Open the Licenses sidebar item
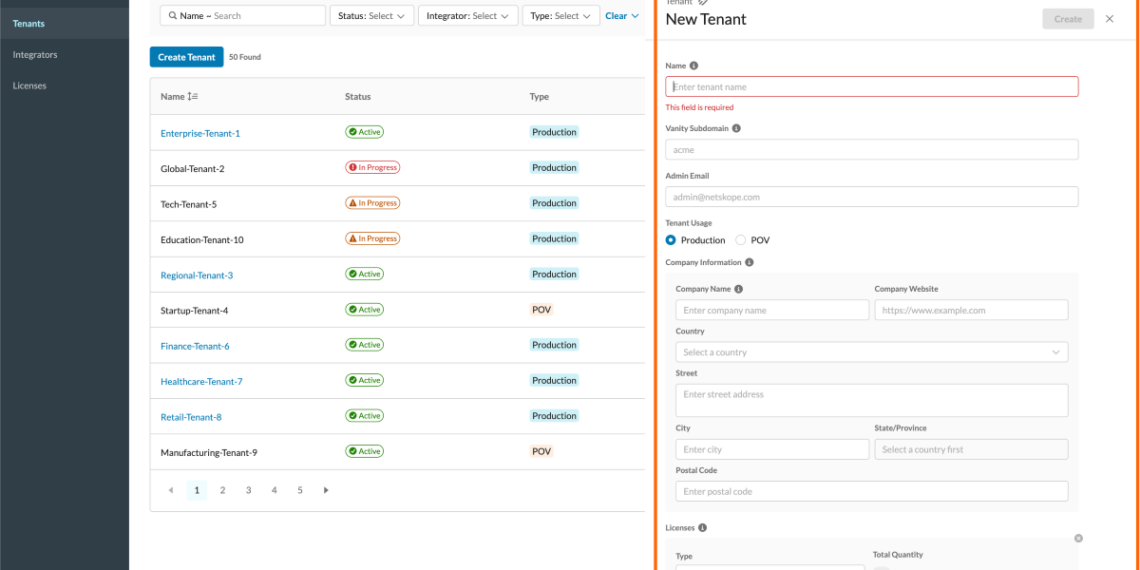The height and width of the screenshot is (570, 1140). click(29, 86)
